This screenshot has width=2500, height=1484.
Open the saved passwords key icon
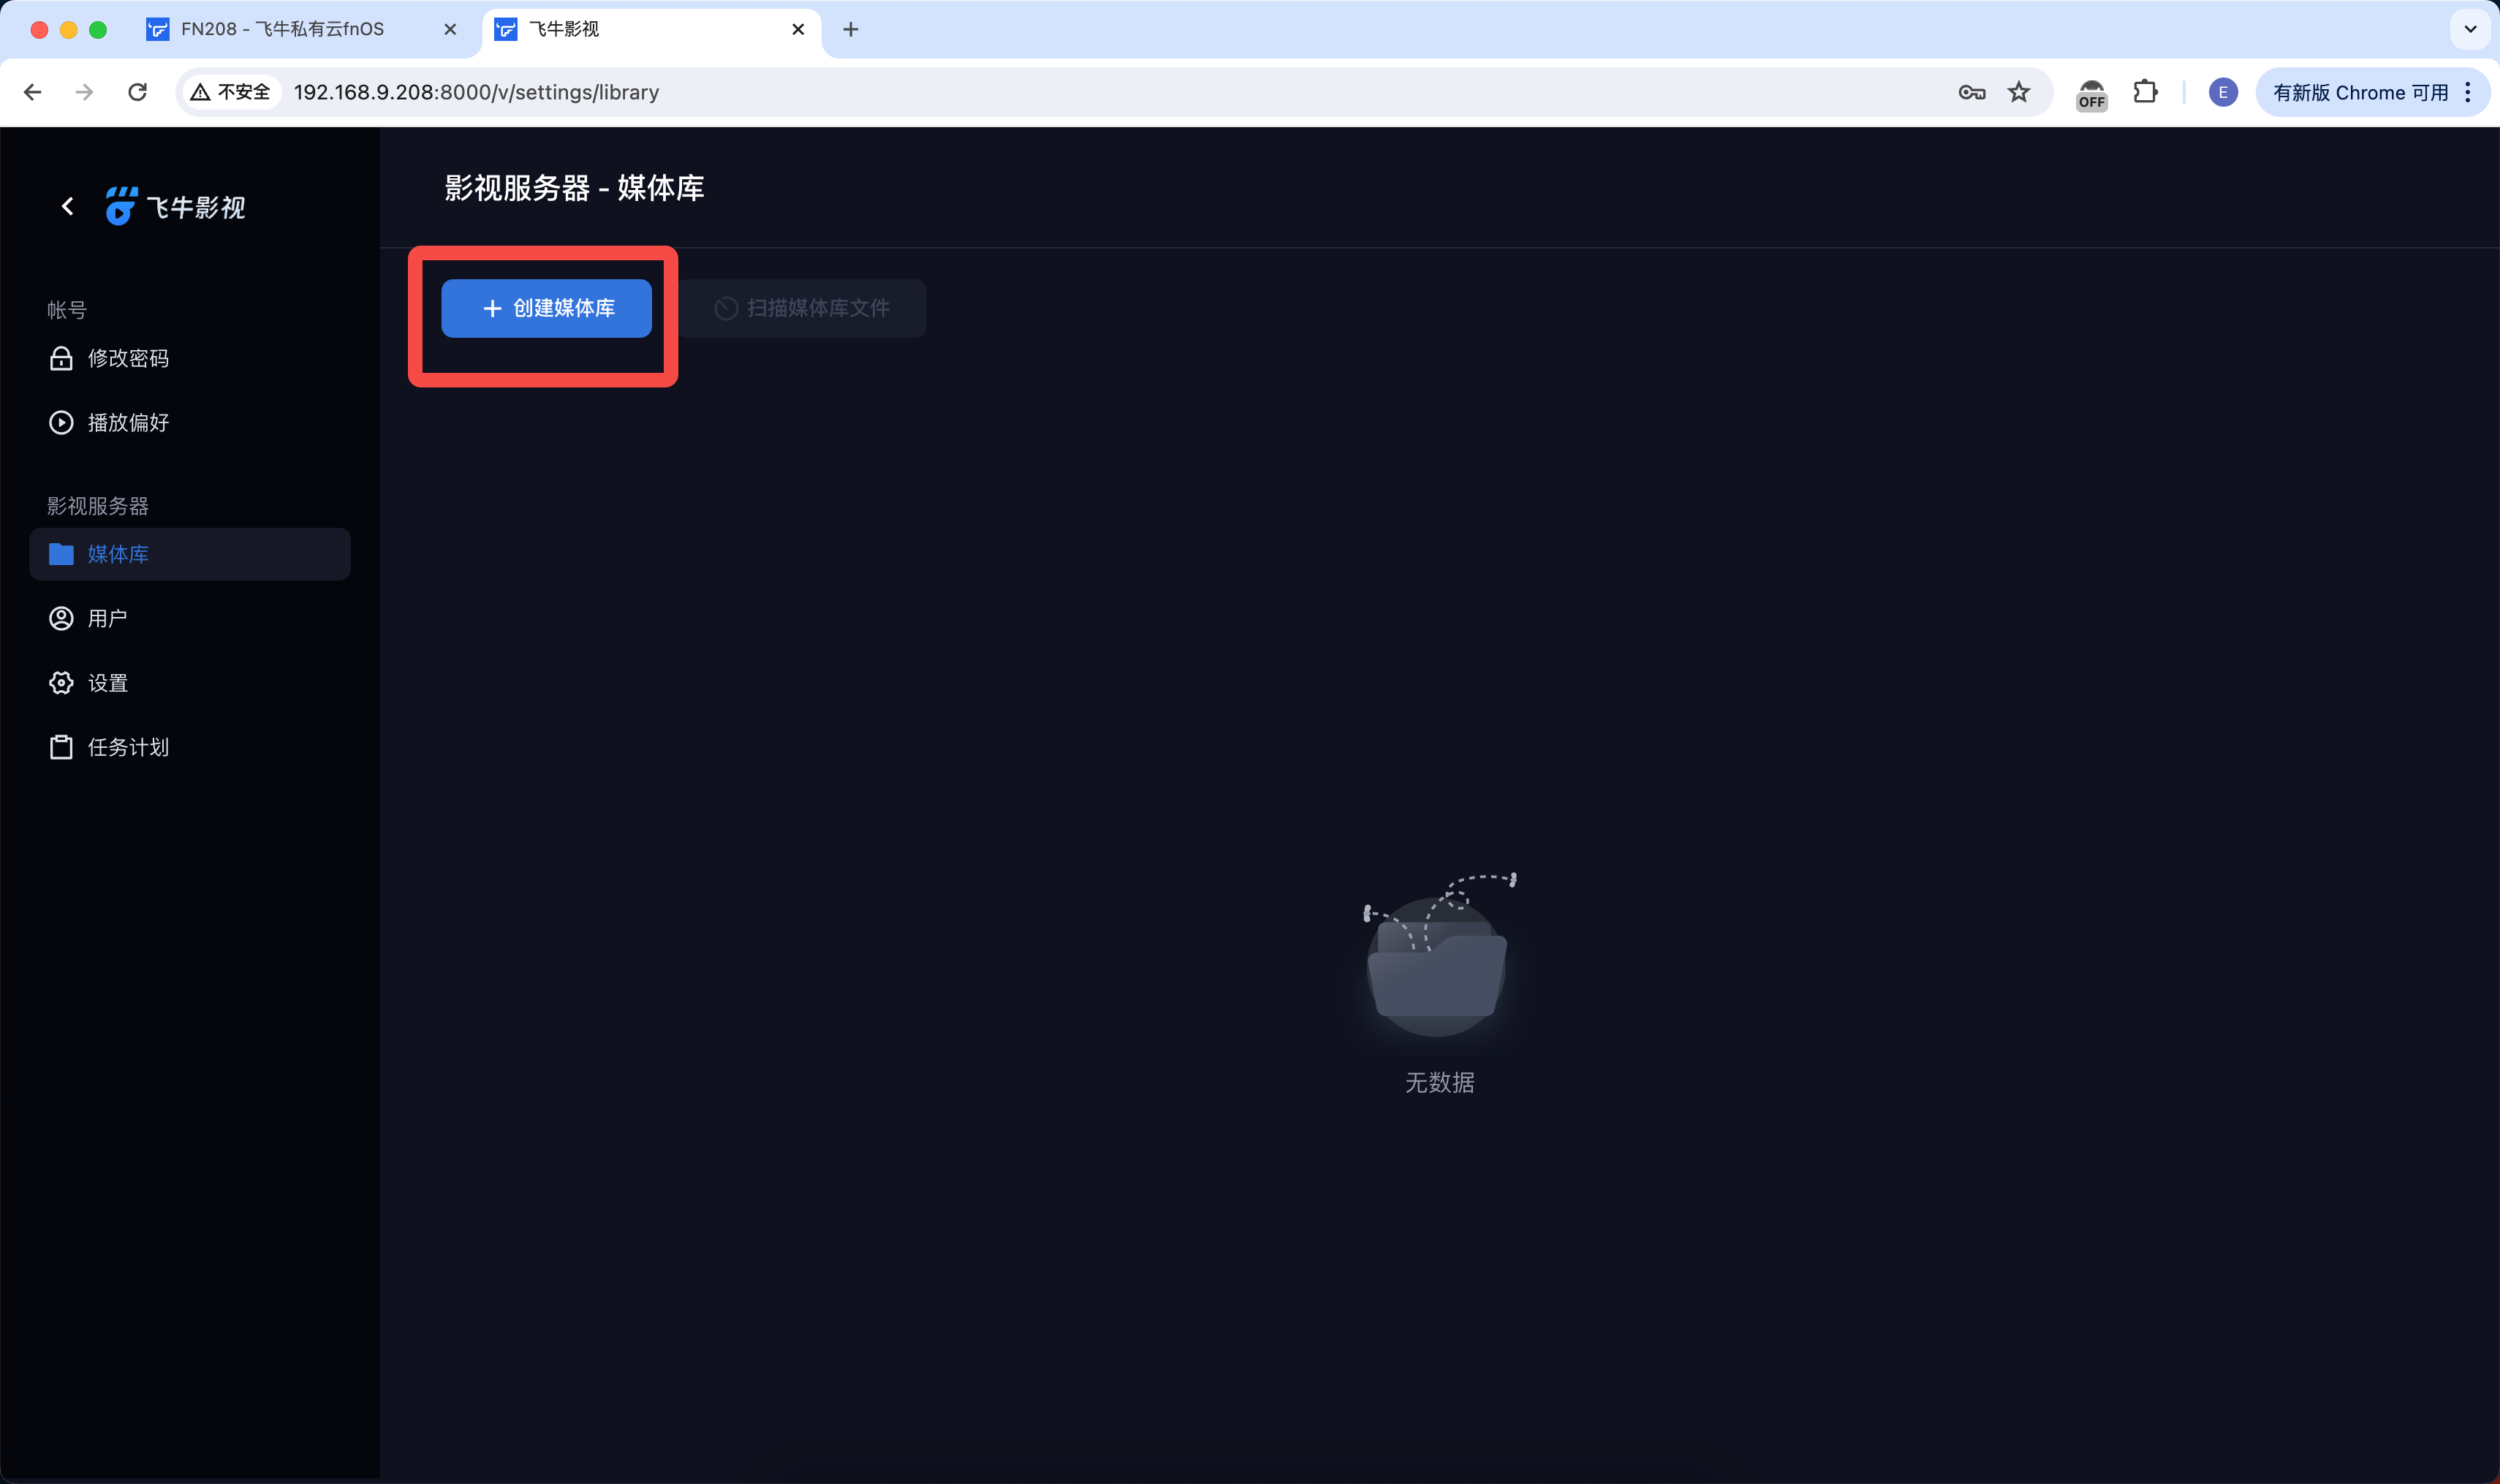click(x=1971, y=92)
